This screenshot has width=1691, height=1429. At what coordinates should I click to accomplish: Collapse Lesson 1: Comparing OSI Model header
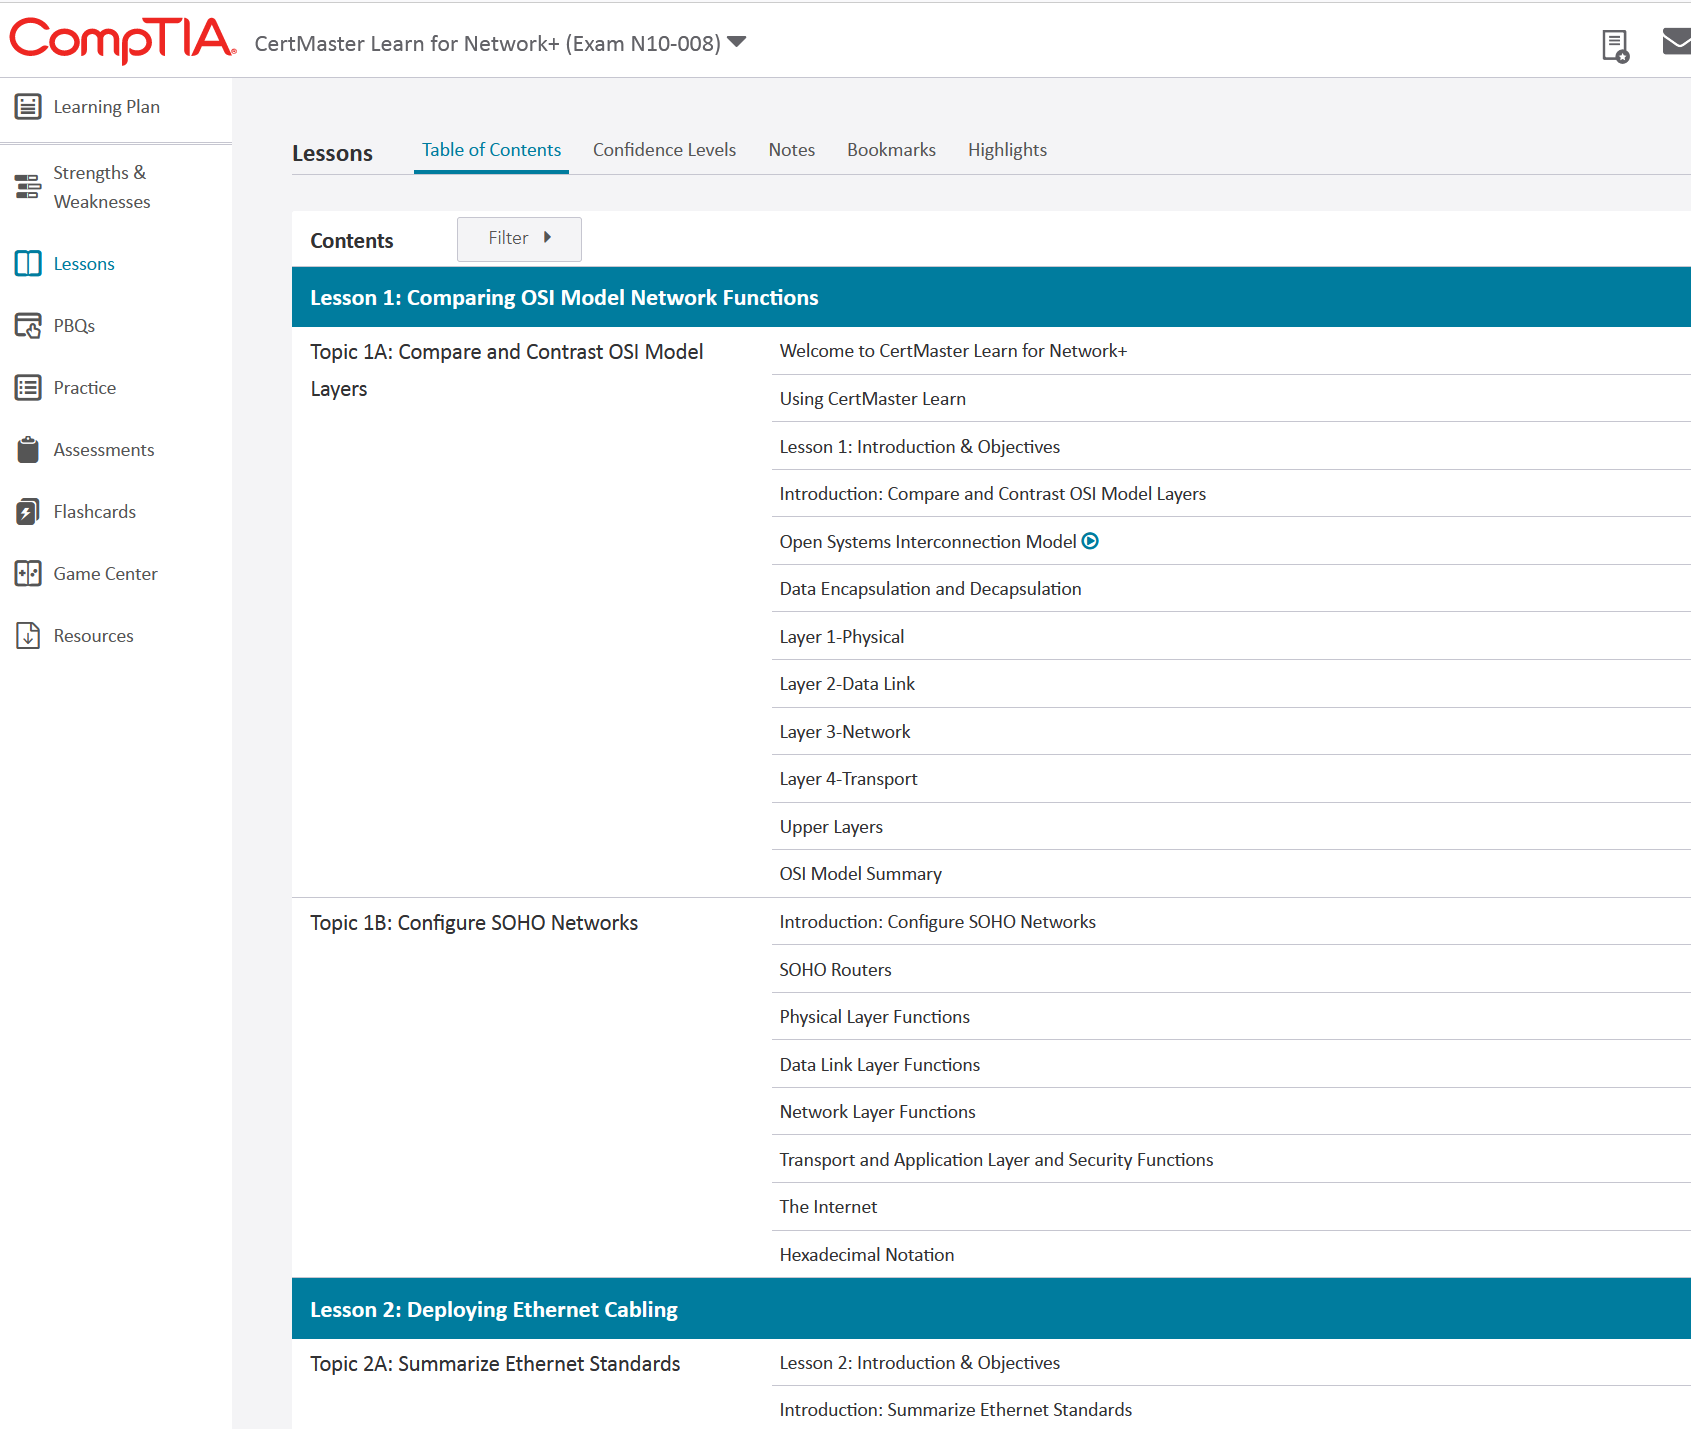[x=991, y=297]
